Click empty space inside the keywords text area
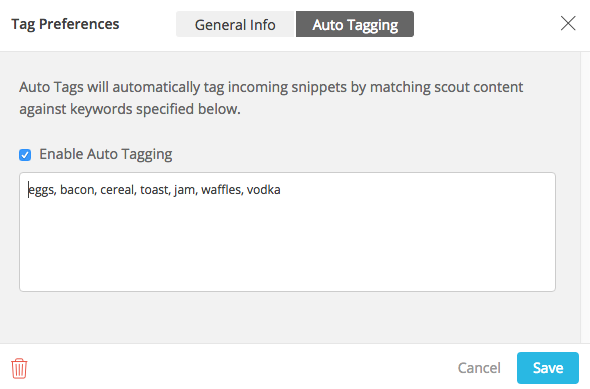 287,248
